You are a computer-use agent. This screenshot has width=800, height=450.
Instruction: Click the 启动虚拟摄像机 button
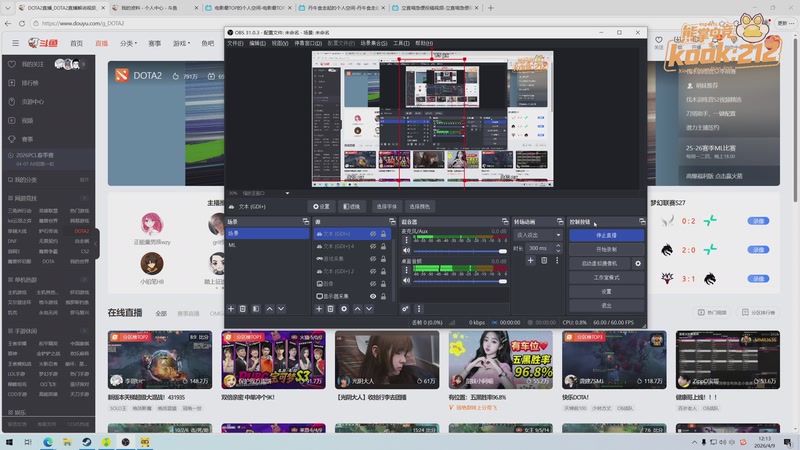click(599, 263)
